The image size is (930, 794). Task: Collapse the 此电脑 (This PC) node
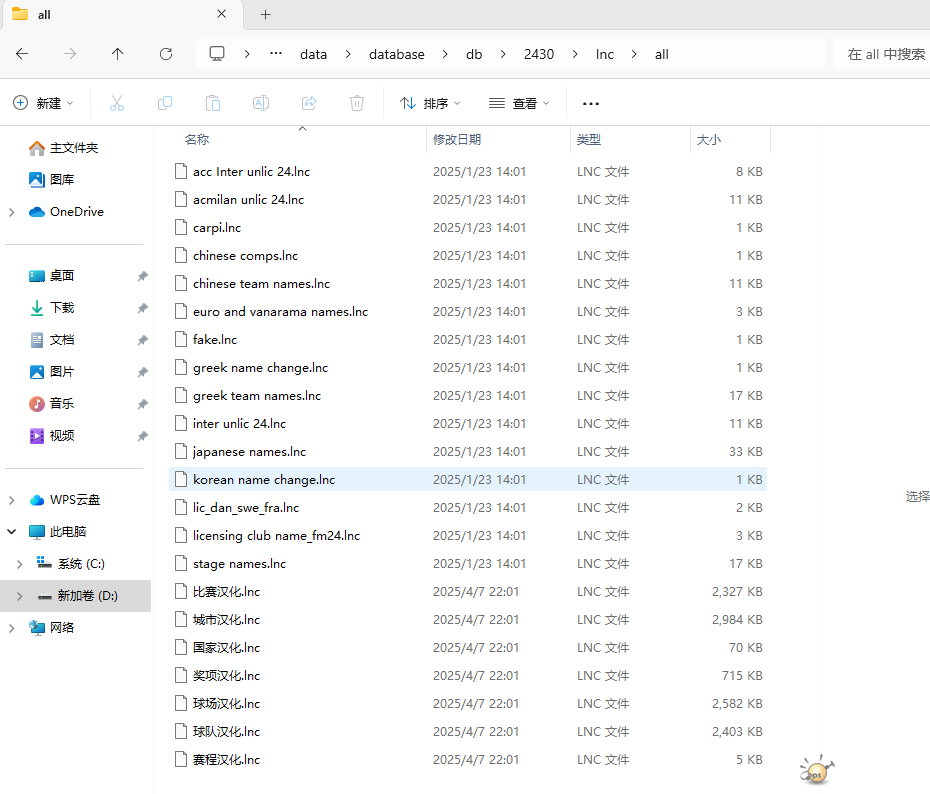12,532
